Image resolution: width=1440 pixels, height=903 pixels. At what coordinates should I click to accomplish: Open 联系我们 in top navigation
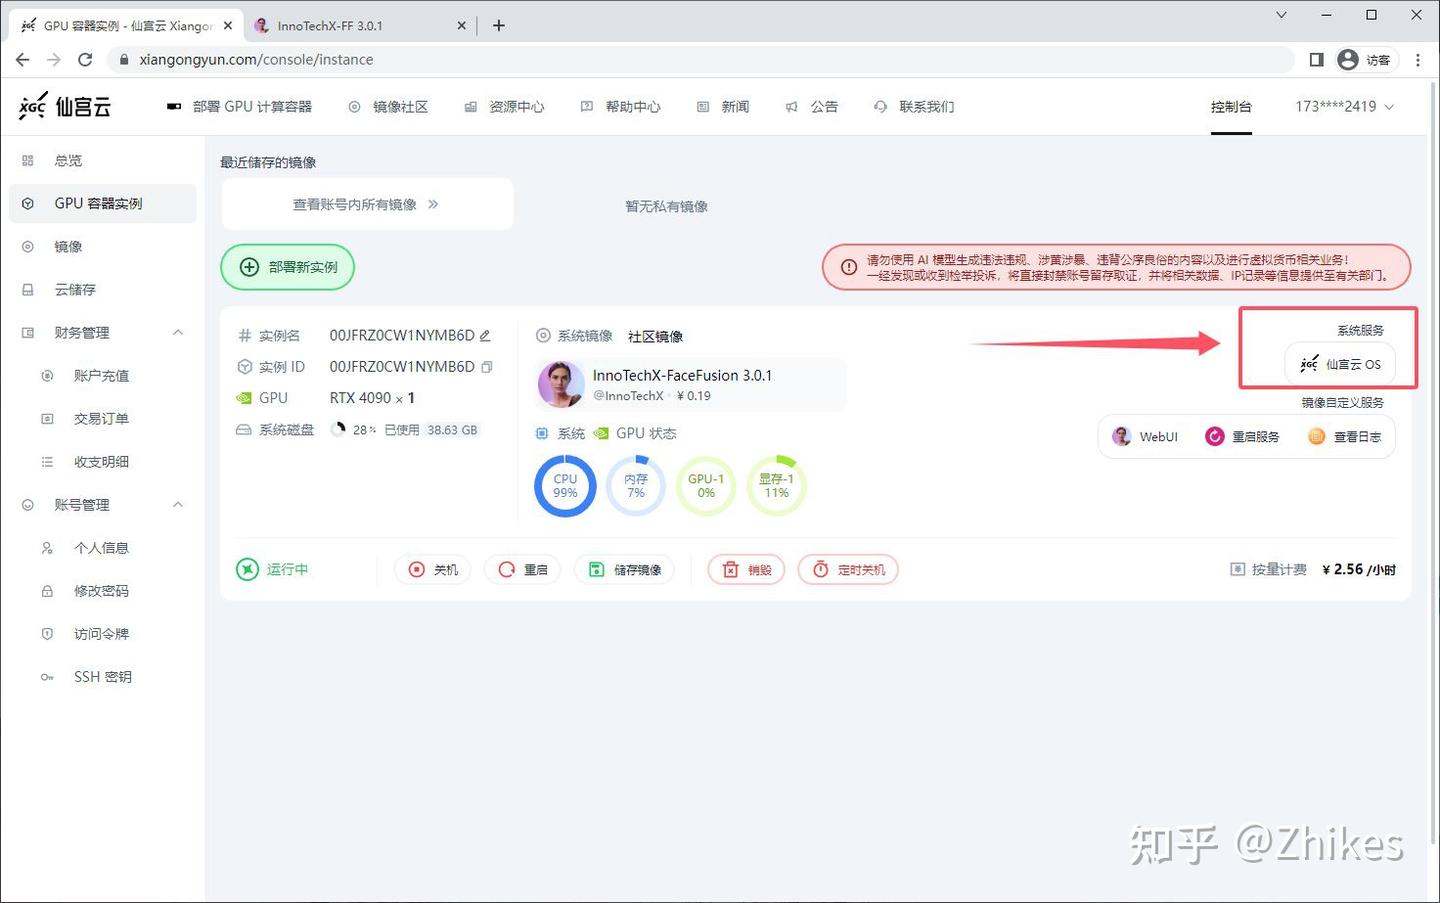tap(914, 106)
